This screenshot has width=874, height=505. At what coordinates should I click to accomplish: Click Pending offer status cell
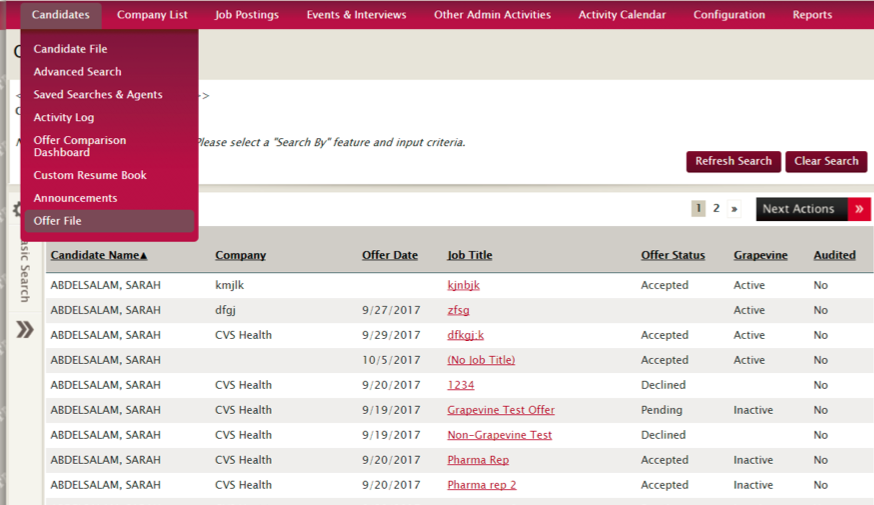662,410
